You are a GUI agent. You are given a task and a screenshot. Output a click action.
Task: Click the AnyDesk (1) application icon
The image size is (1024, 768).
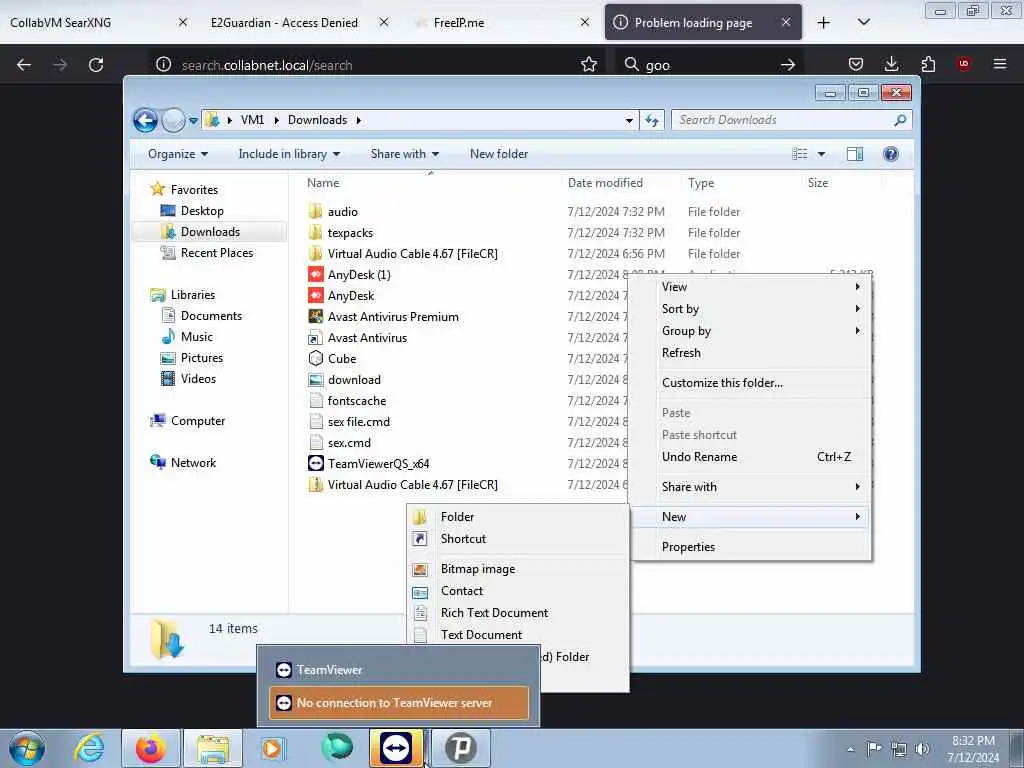315,274
